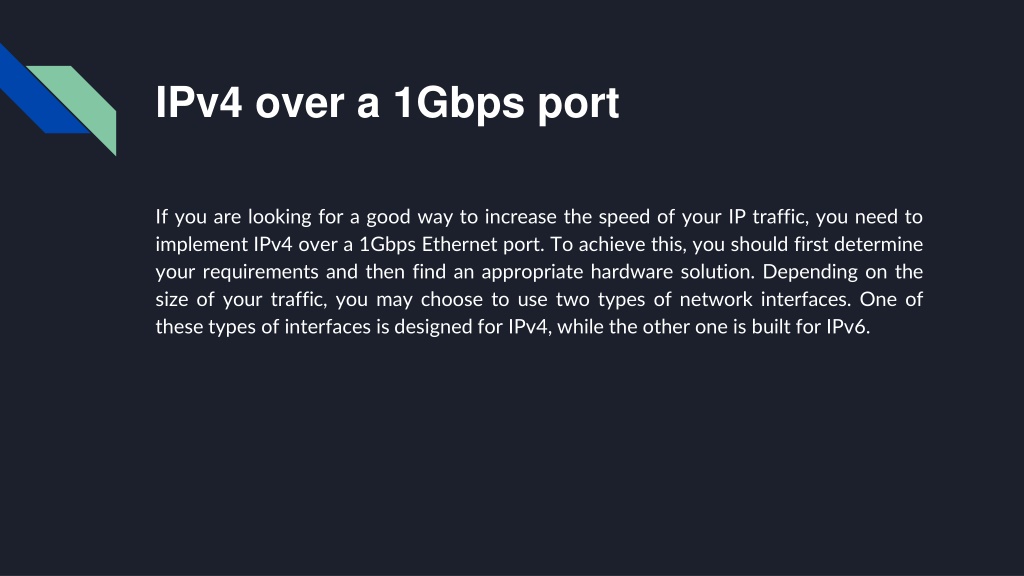Click the phrase 'network interfaces' in the paragraph
Screen dimensions: 1024x576
click(764, 299)
